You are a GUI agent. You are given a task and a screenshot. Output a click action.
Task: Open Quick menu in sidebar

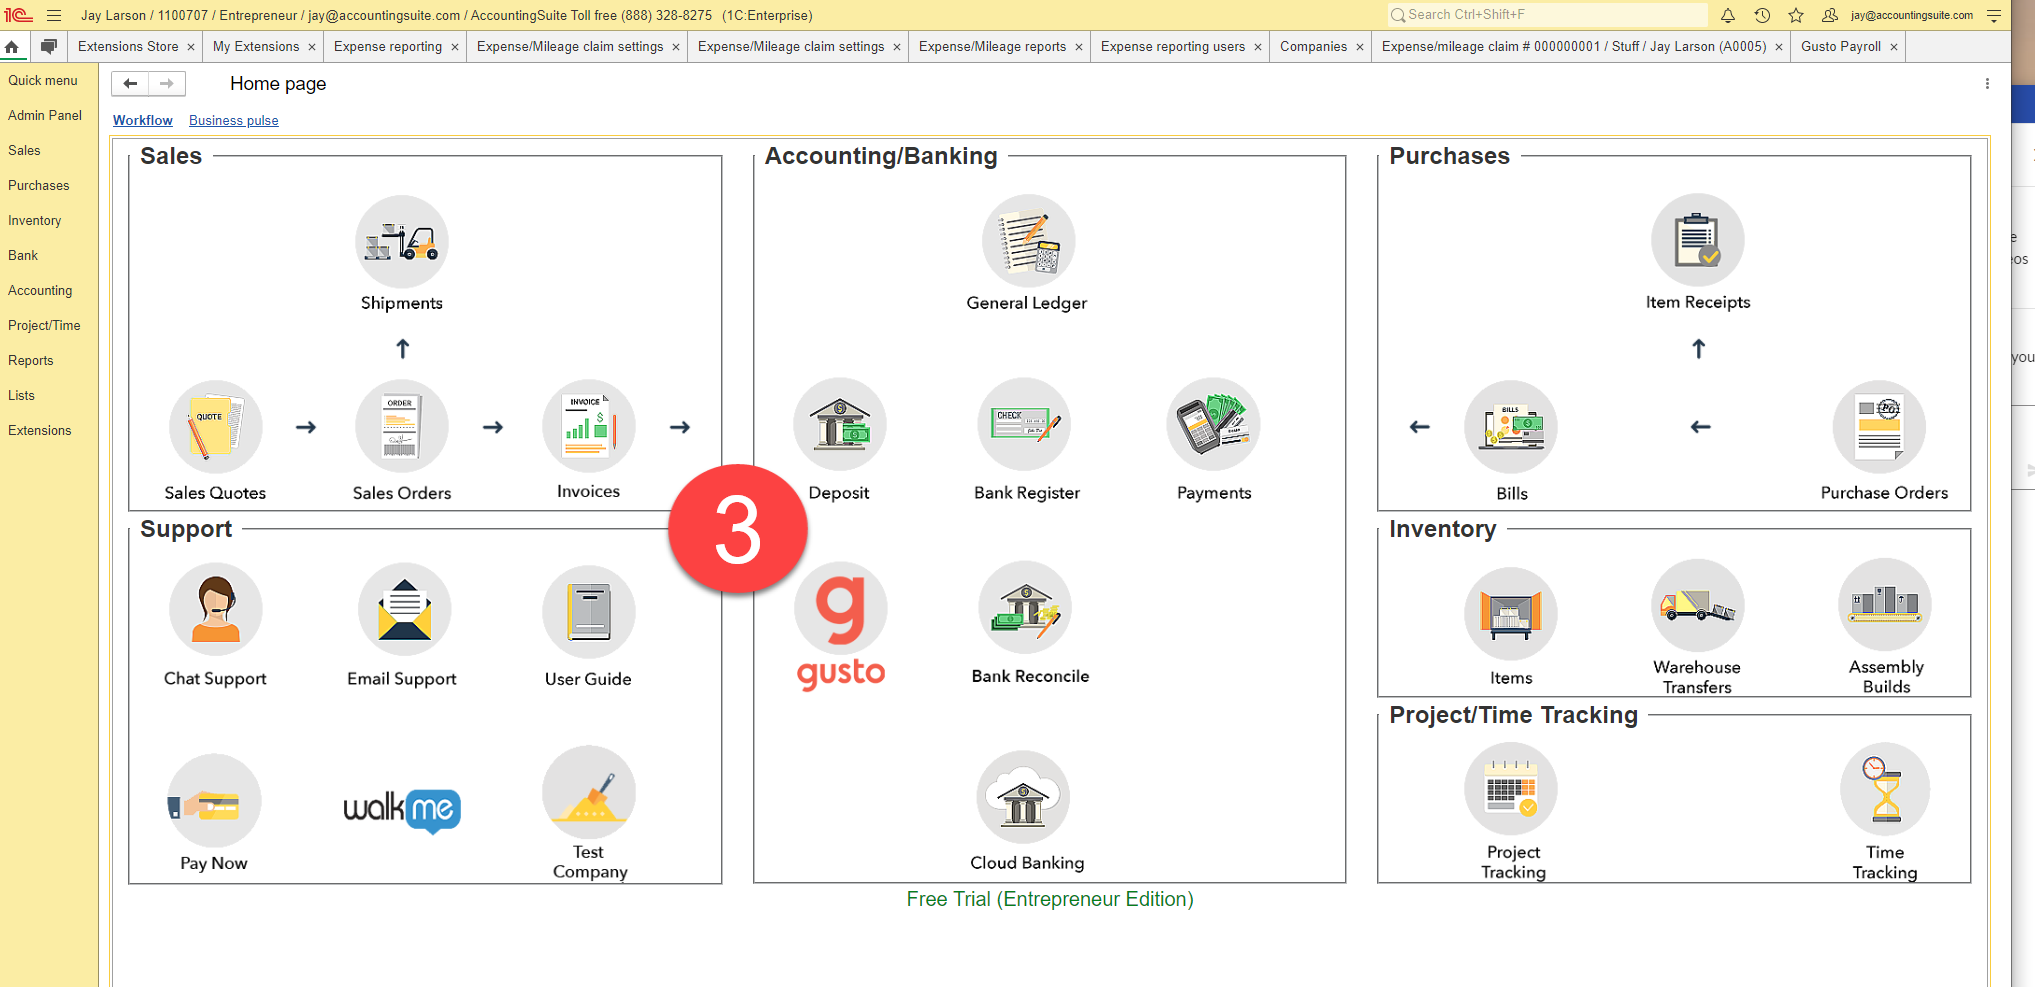pos(43,80)
